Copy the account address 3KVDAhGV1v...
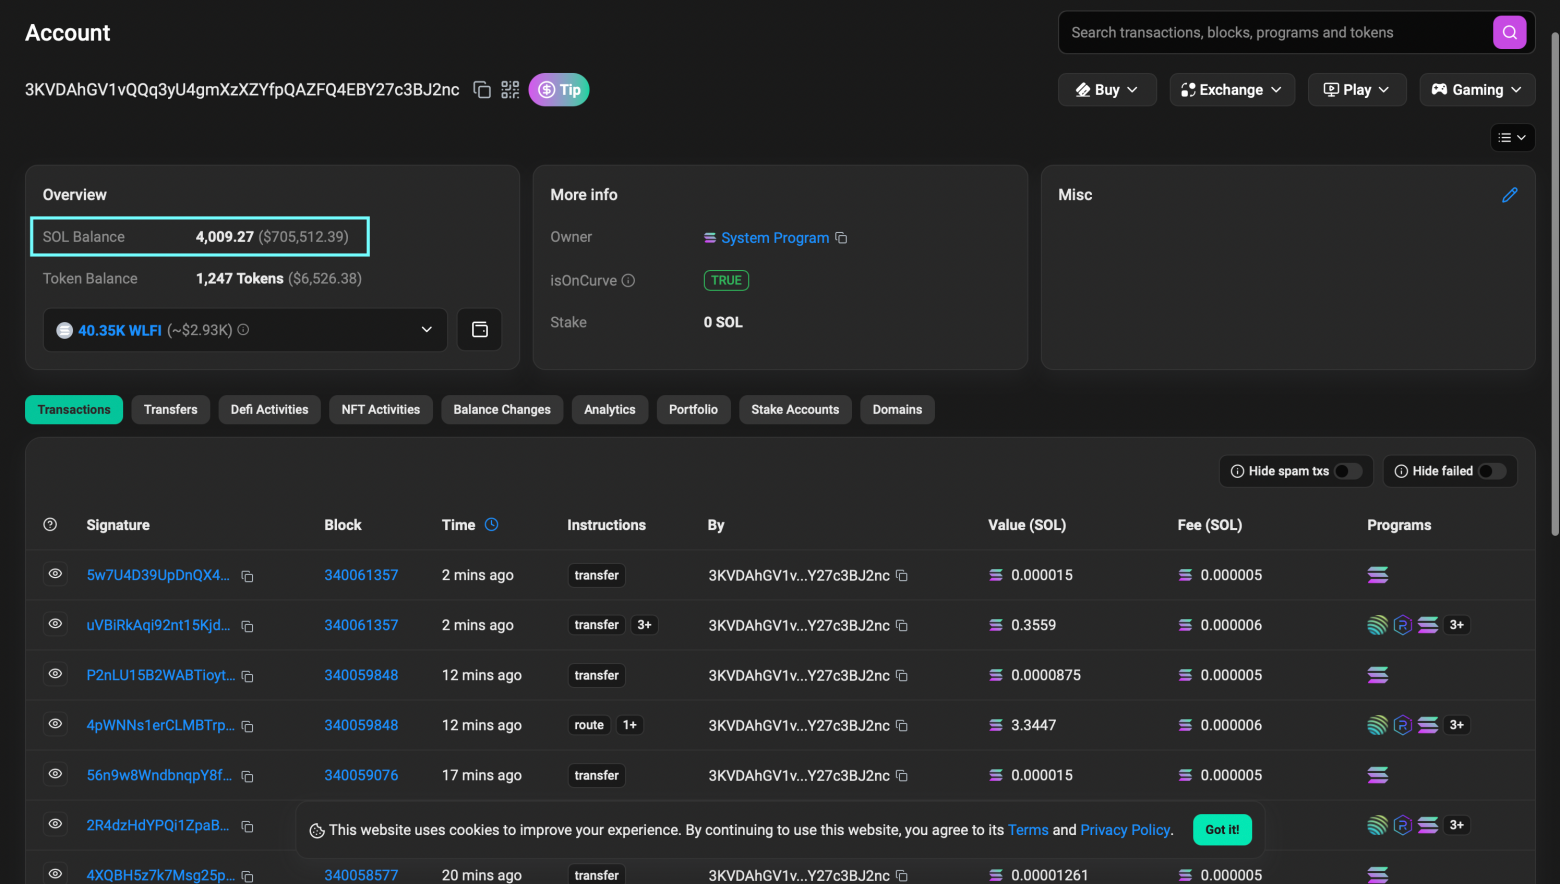Screen dimensions: 1560x884 [x=481, y=89]
